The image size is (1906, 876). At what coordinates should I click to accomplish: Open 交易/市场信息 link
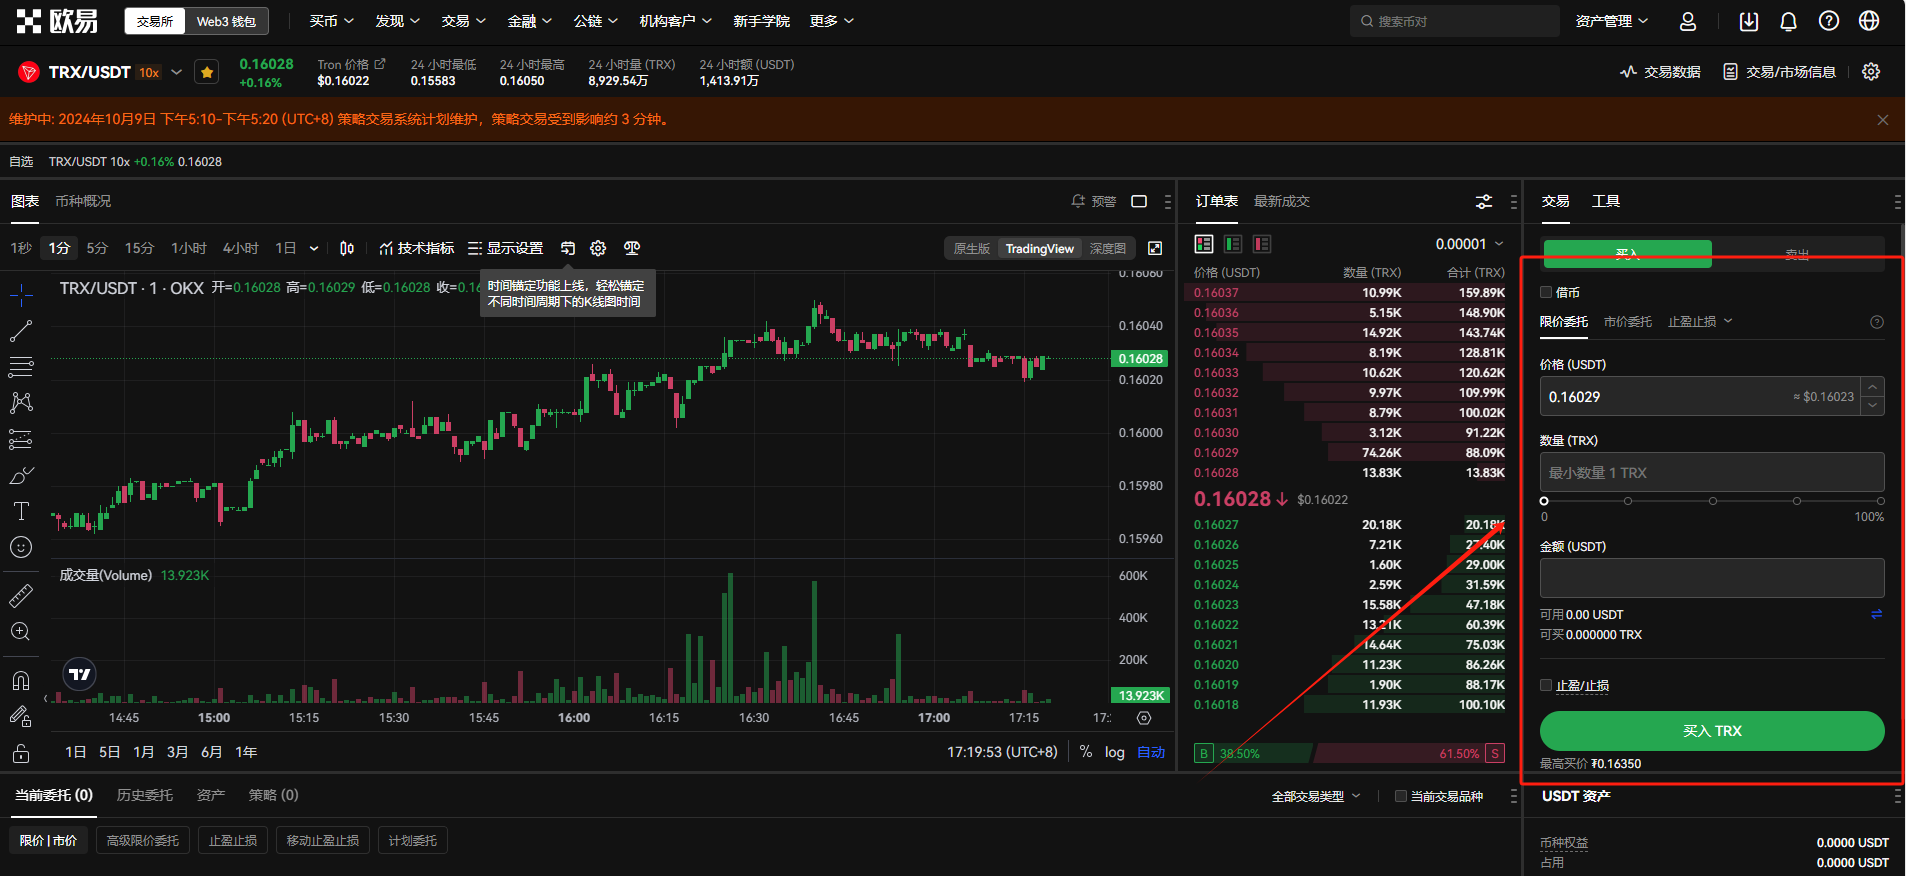tap(1779, 72)
